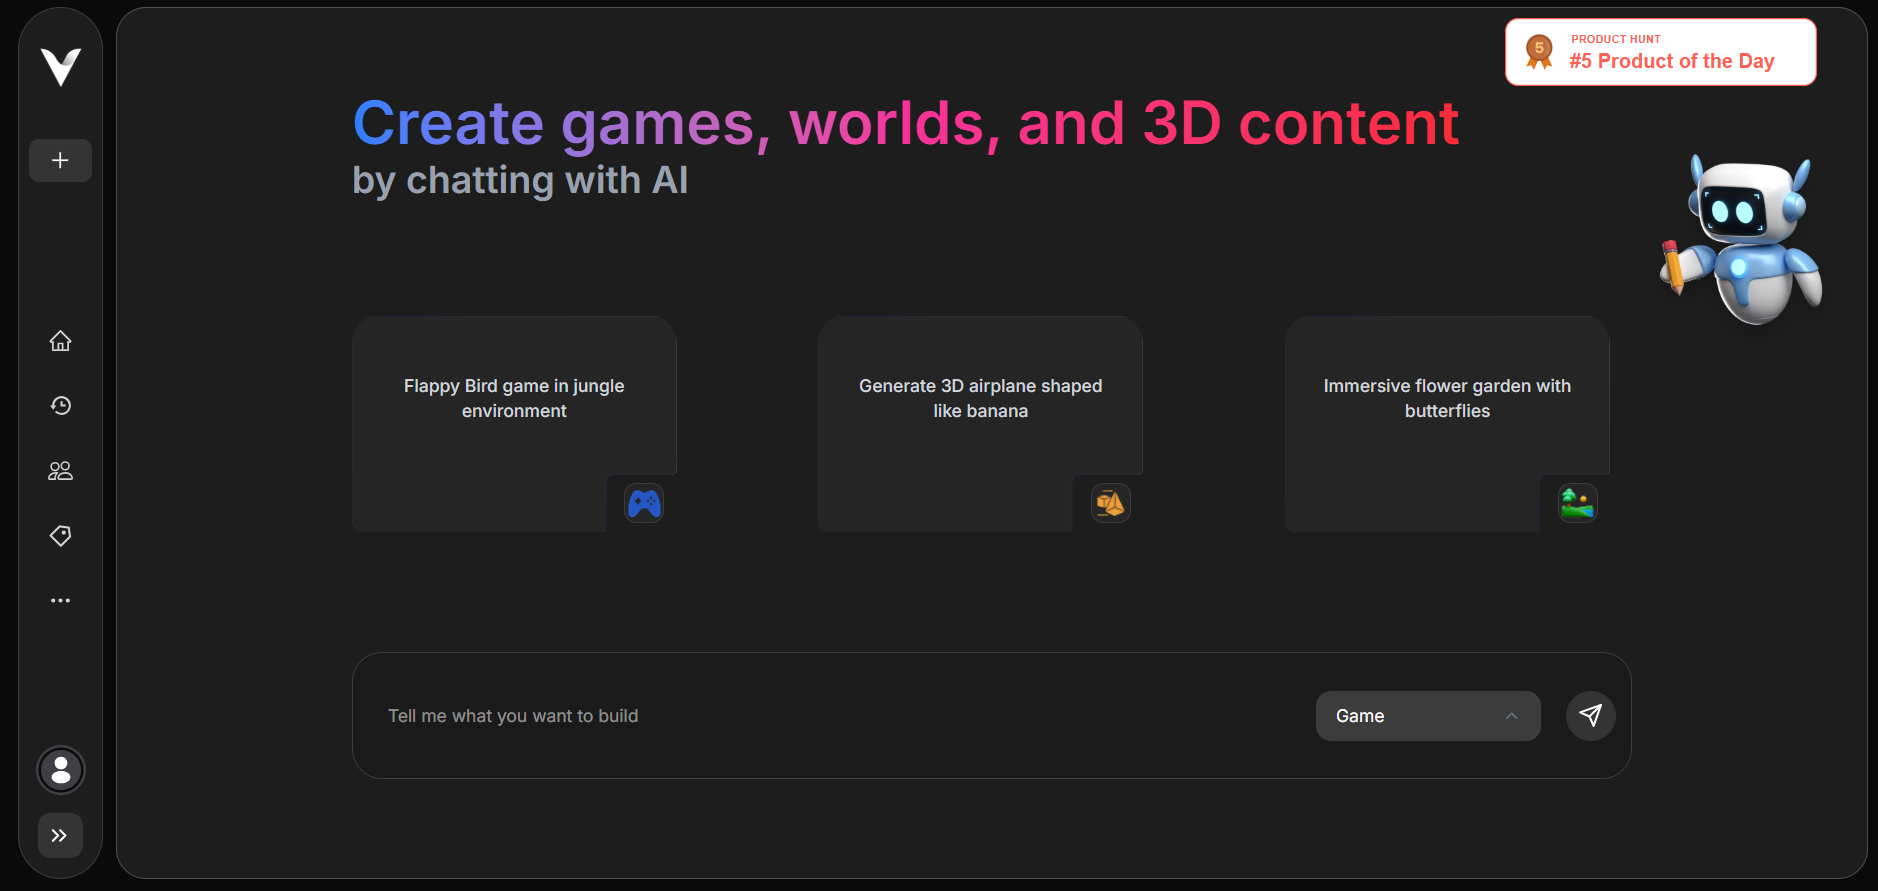
Task: Click the orange 3D shapes icon
Action: [x=1110, y=503]
